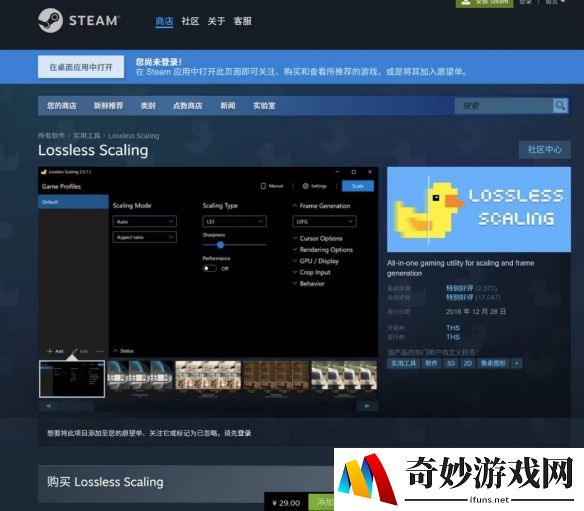Screen dimensions: 584x511
Task: Click Lossless Scaling in the breadcrumb
Action: coord(134,136)
